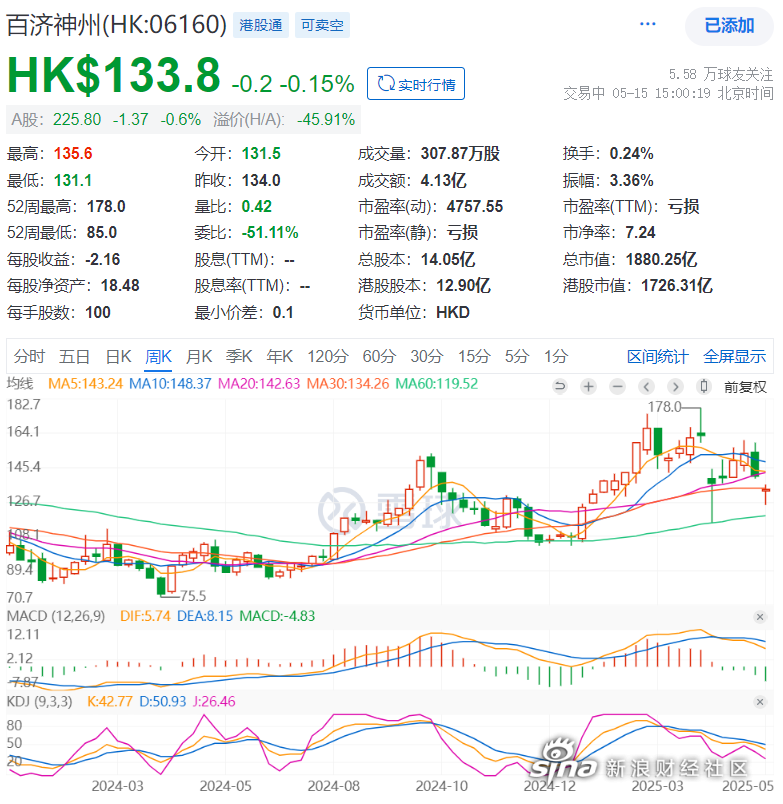This screenshot has height=804, width=783.
Task: Switch to 年K chart tab
Action: 279,356
